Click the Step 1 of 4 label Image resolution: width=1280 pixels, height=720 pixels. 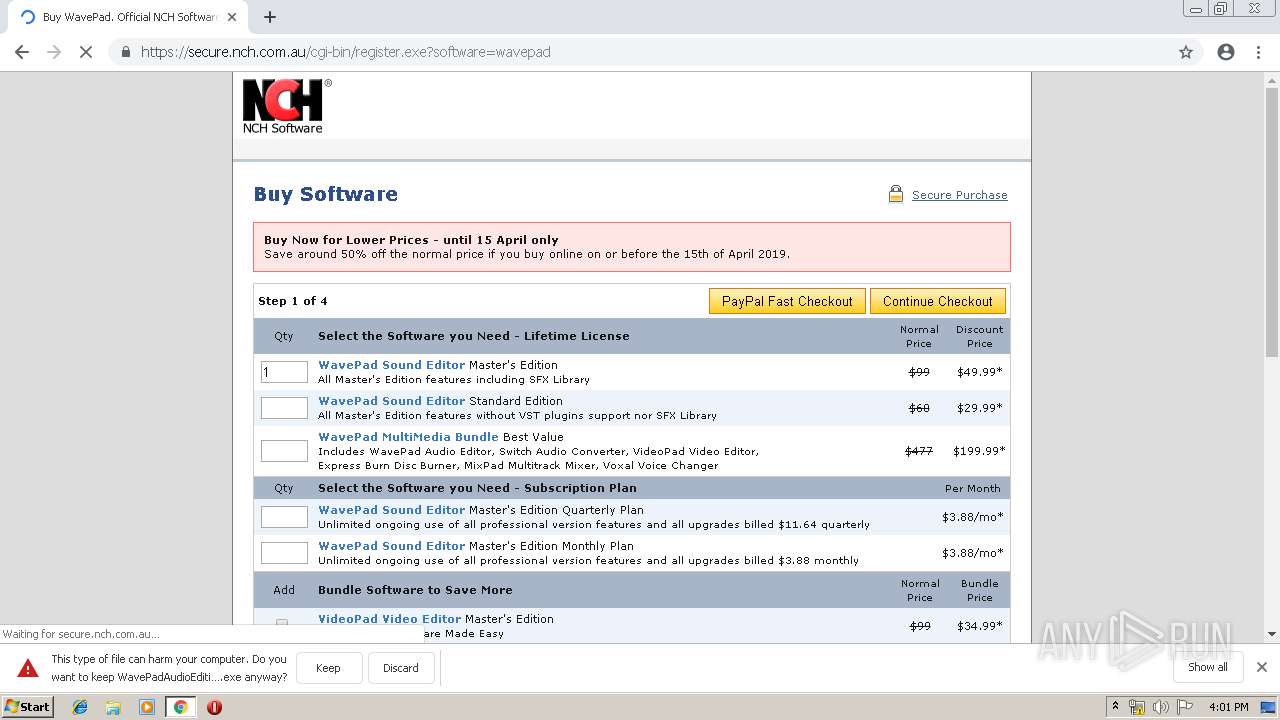click(293, 301)
